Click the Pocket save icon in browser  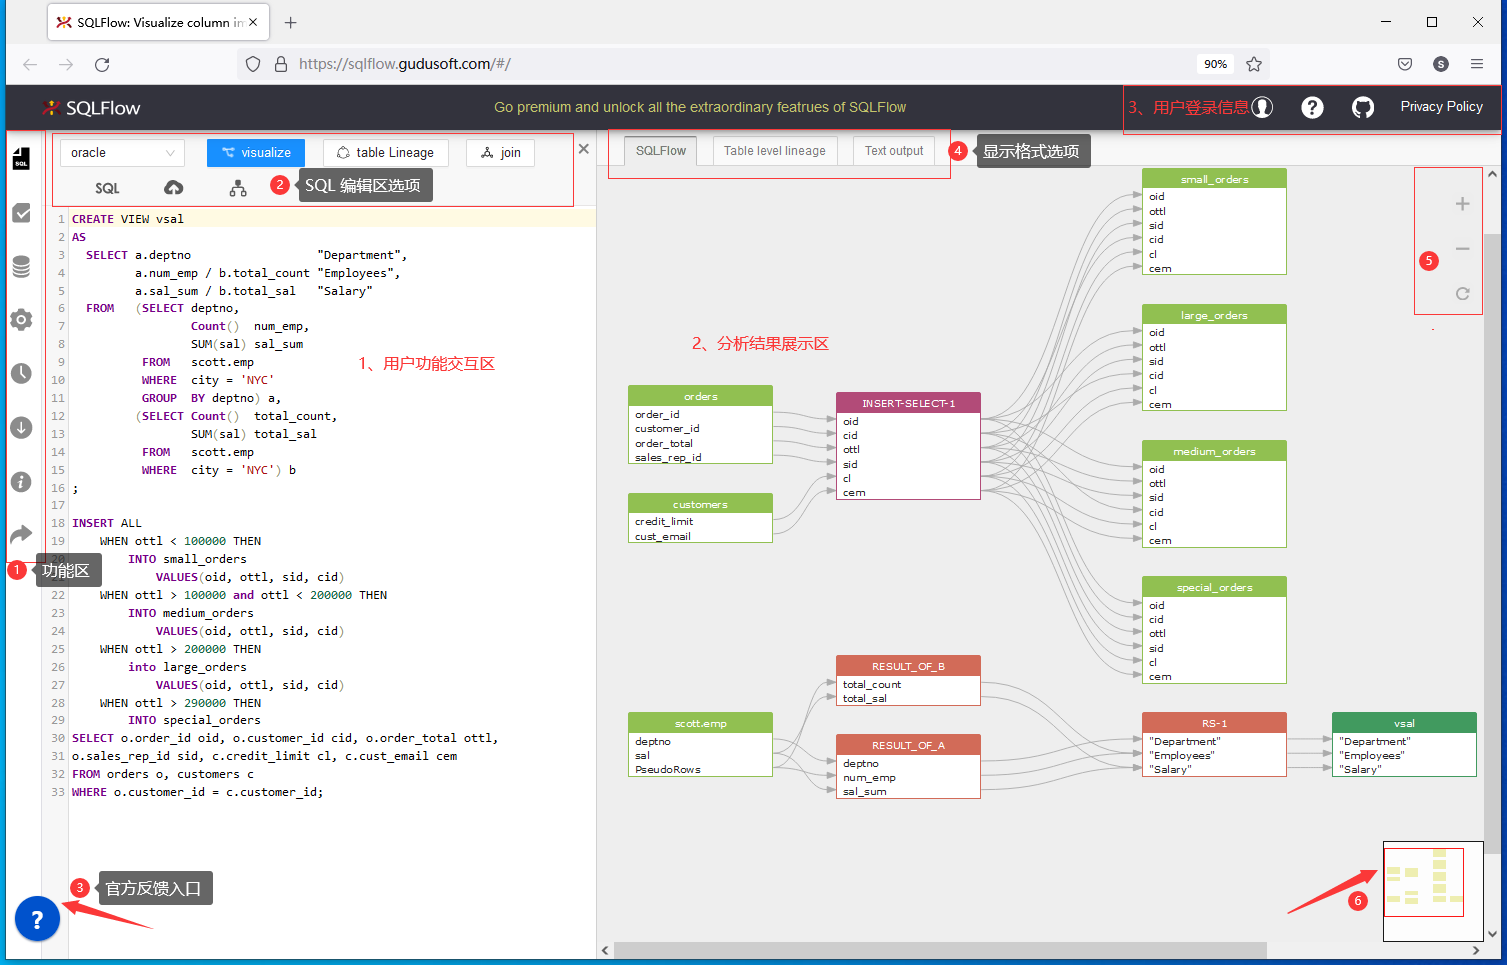pyautogui.click(x=1405, y=64)
